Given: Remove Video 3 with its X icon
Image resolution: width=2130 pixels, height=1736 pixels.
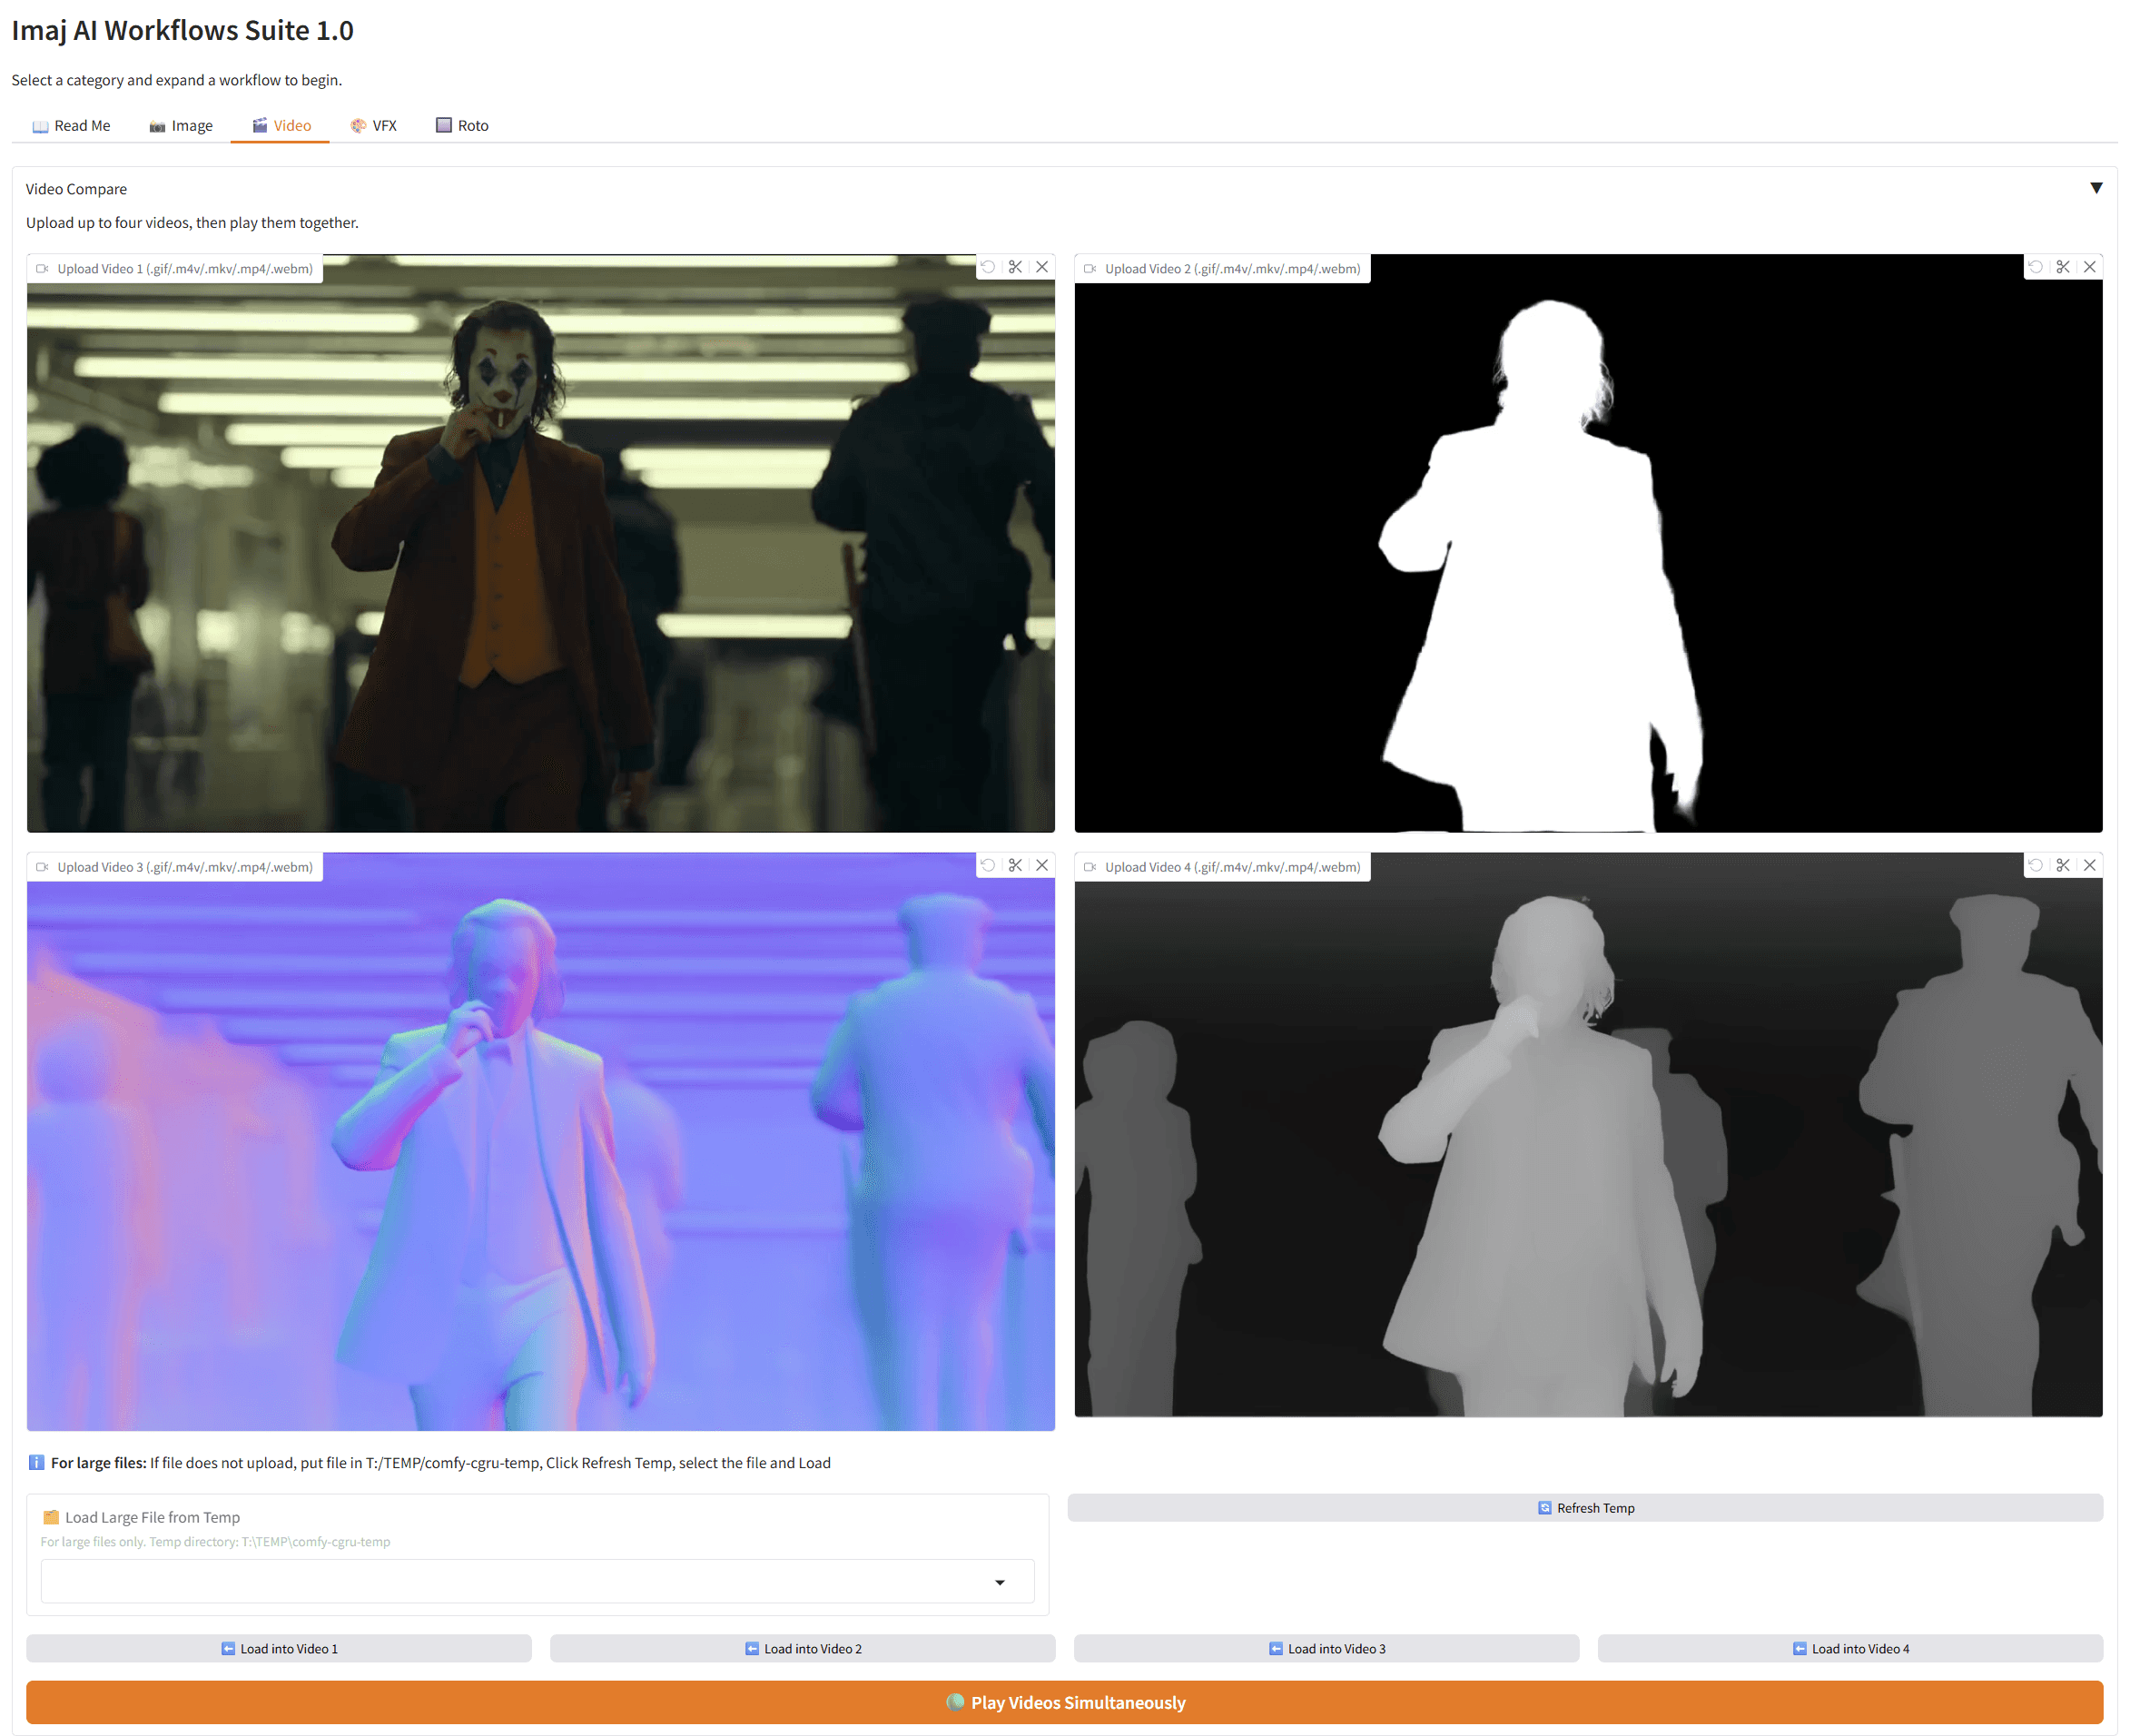Looking at the screenshot, I should coord(1042,865).
